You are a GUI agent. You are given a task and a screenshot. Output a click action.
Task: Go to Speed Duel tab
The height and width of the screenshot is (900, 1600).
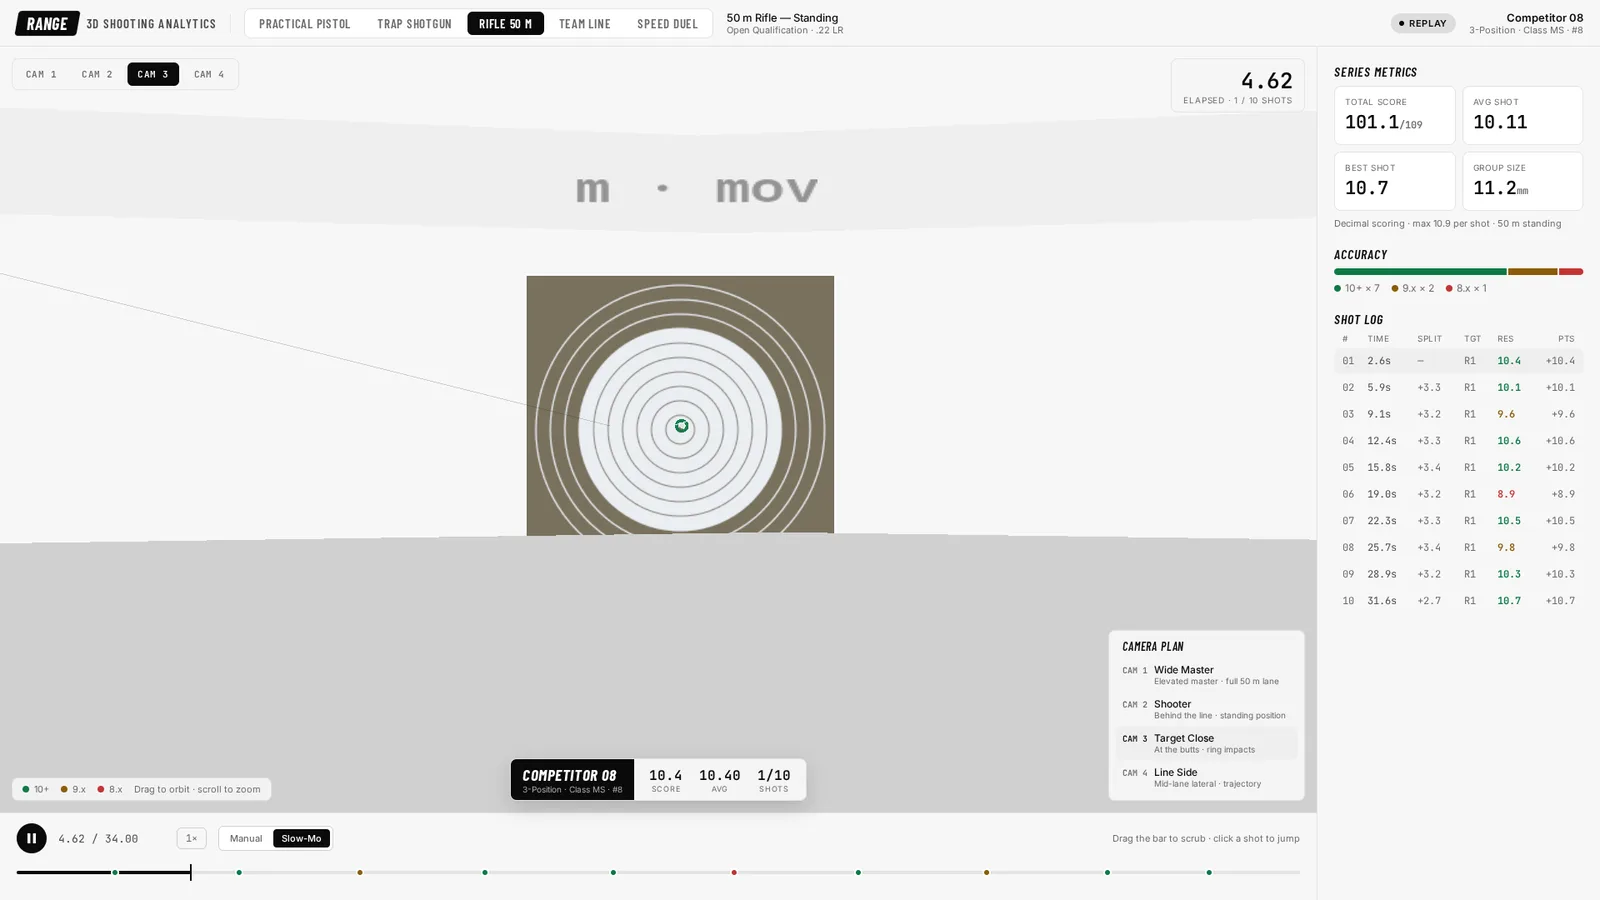[x=667, y=23]
